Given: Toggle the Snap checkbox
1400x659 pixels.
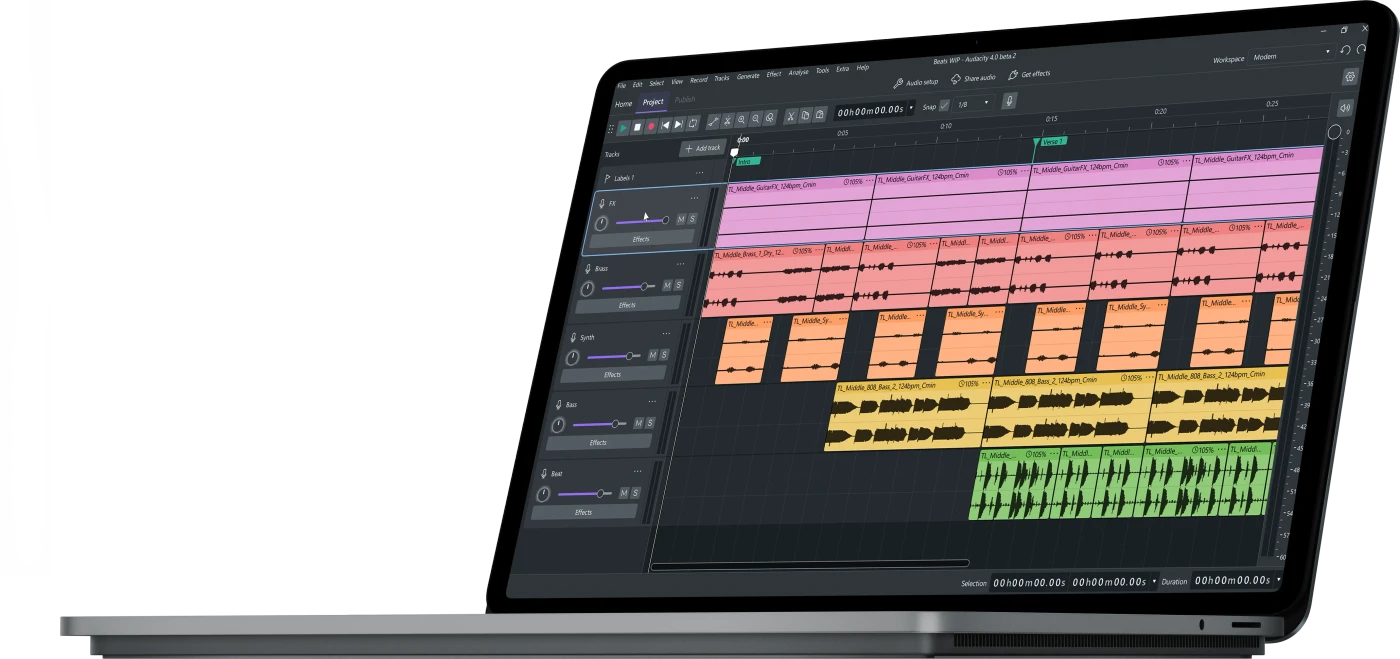Looking at the screenshot, I should [945, 106].
